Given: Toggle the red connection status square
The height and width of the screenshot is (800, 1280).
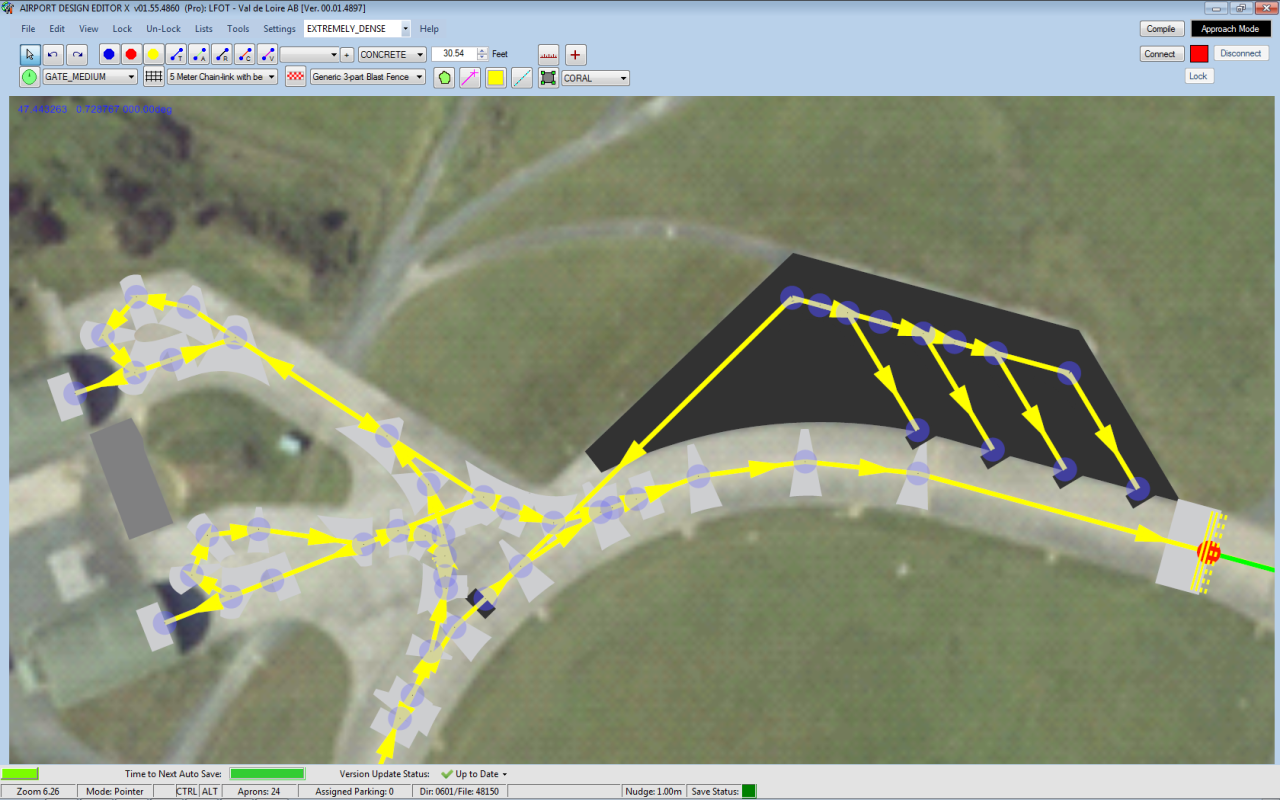Looking at the screenshot, I should coord(1199,54).
